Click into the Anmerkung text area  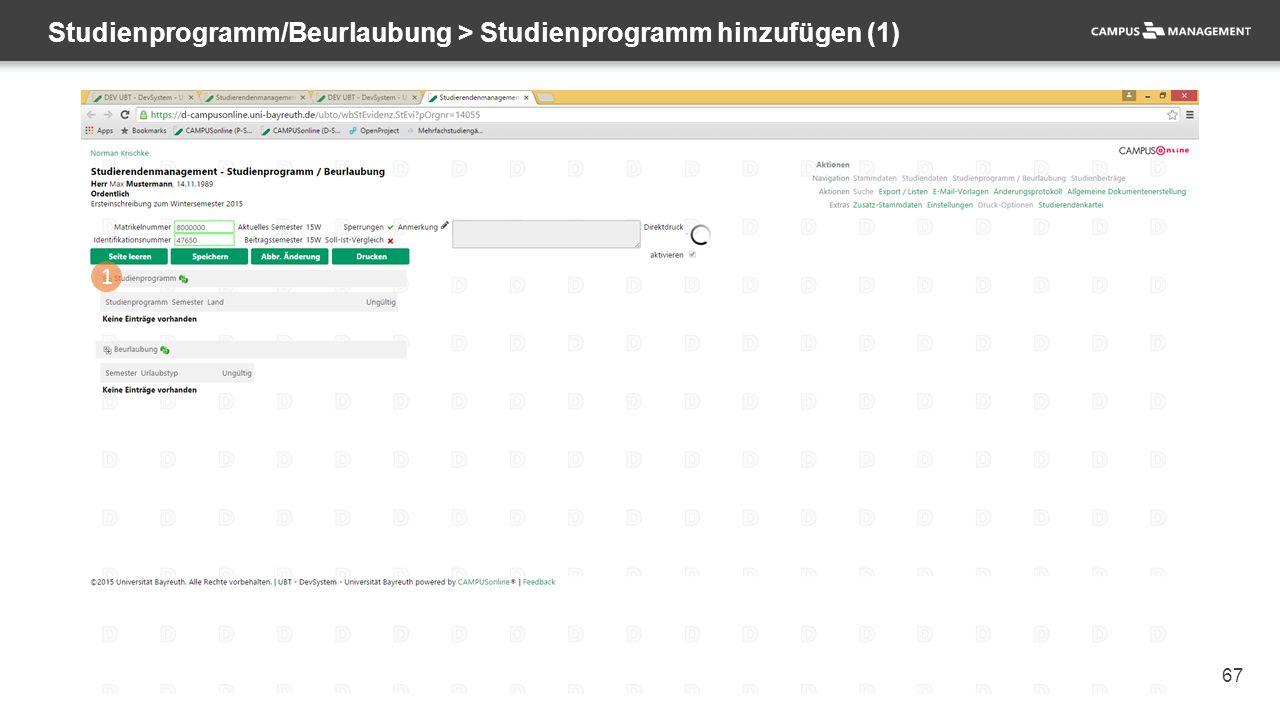pos(546,234)
